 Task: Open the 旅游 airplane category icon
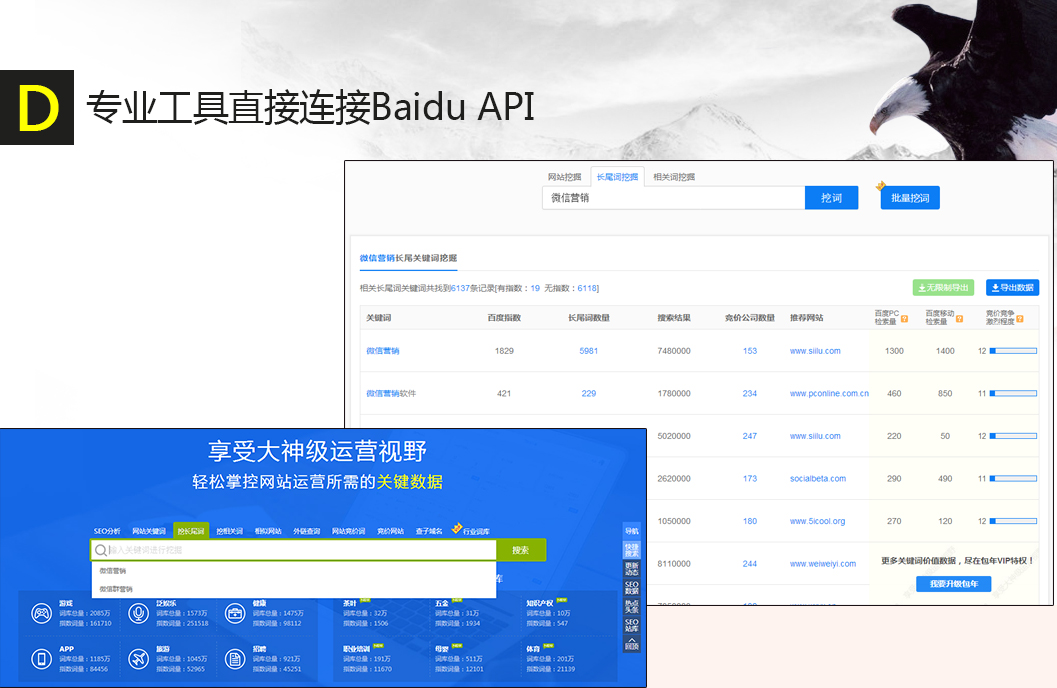point(138,658)
